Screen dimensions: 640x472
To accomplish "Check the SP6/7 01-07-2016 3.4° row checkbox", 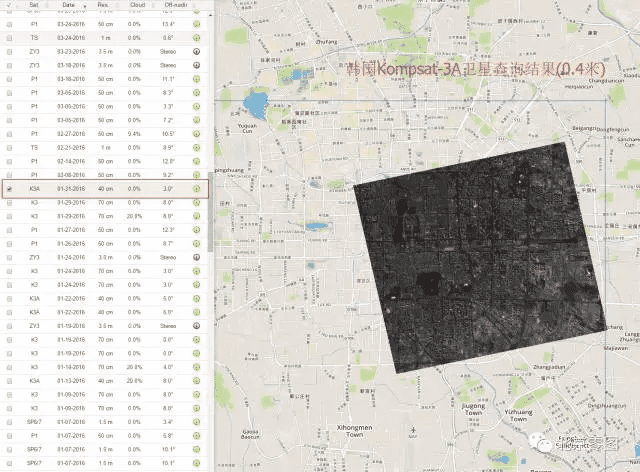I will [9, 422].
